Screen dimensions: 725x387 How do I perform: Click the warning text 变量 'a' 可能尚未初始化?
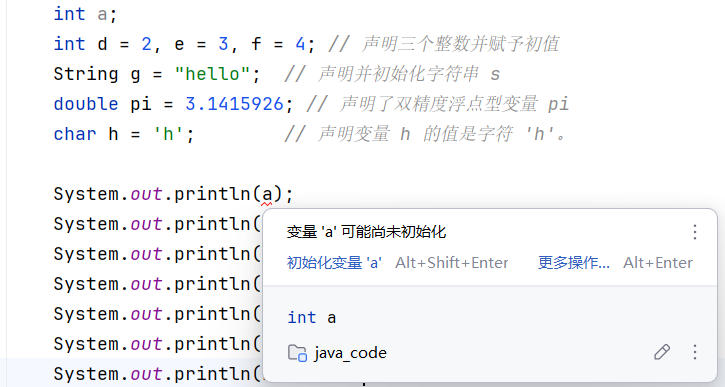[x=366, y=232]
